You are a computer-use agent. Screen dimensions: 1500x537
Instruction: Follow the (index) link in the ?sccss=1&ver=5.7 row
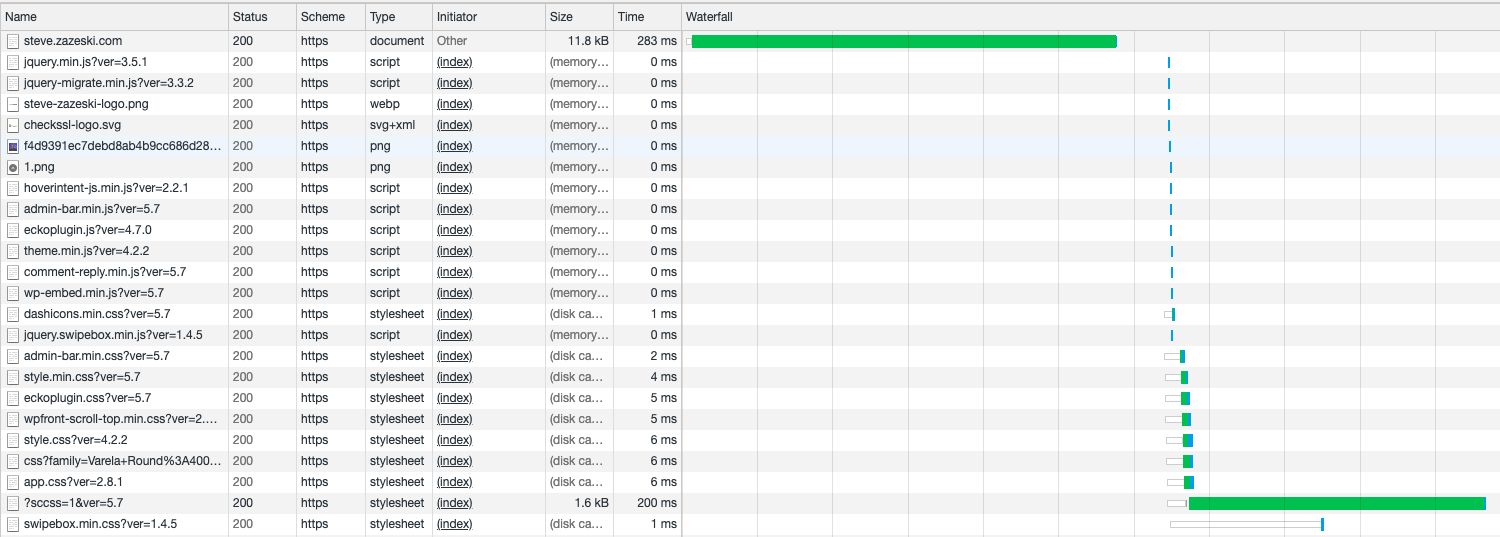454,503
